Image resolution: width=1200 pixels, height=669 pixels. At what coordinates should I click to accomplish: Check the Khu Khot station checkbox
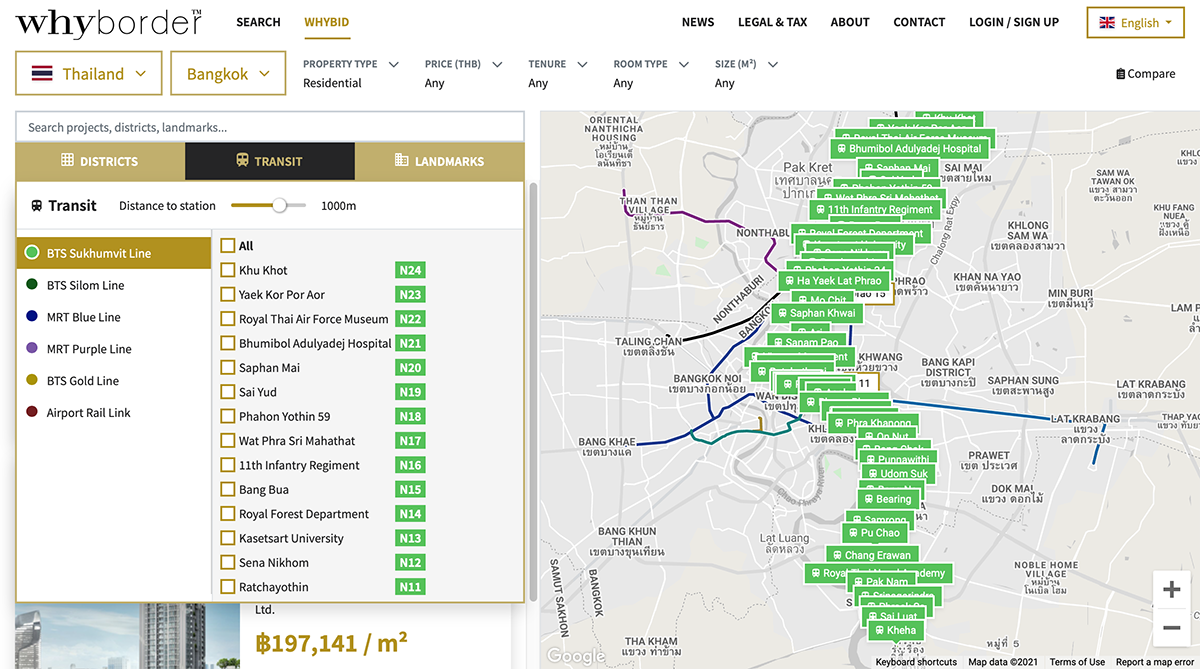pos(228,270)
